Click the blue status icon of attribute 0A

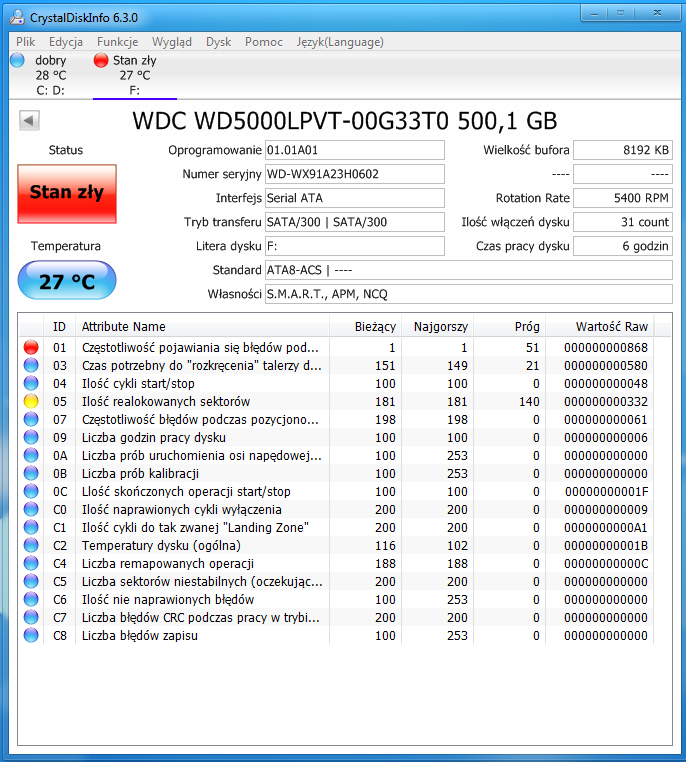coord(31,455)
